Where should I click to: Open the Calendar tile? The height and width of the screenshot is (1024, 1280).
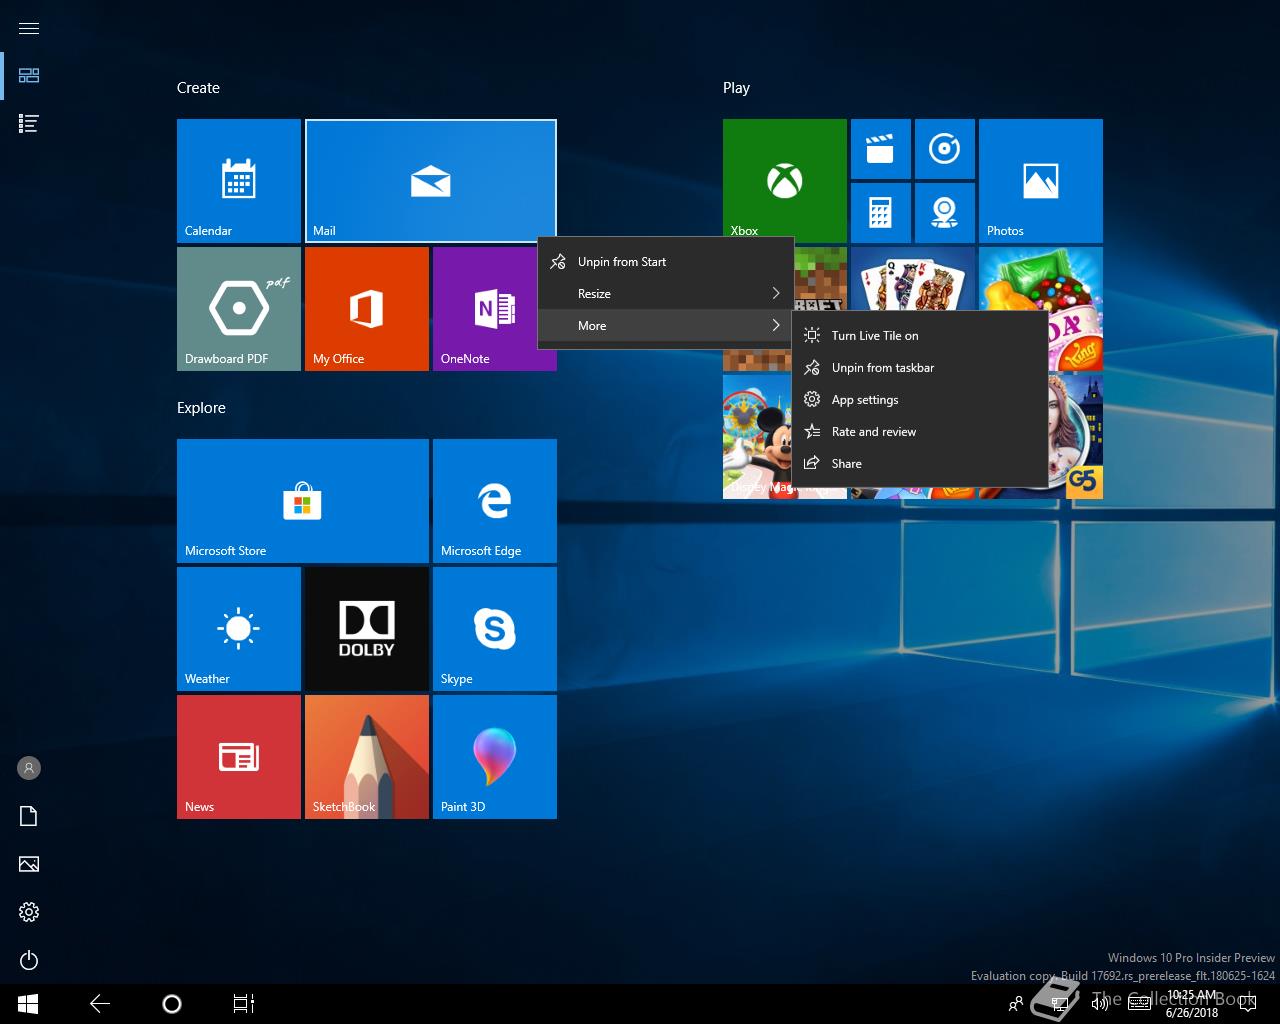[239, 181]
